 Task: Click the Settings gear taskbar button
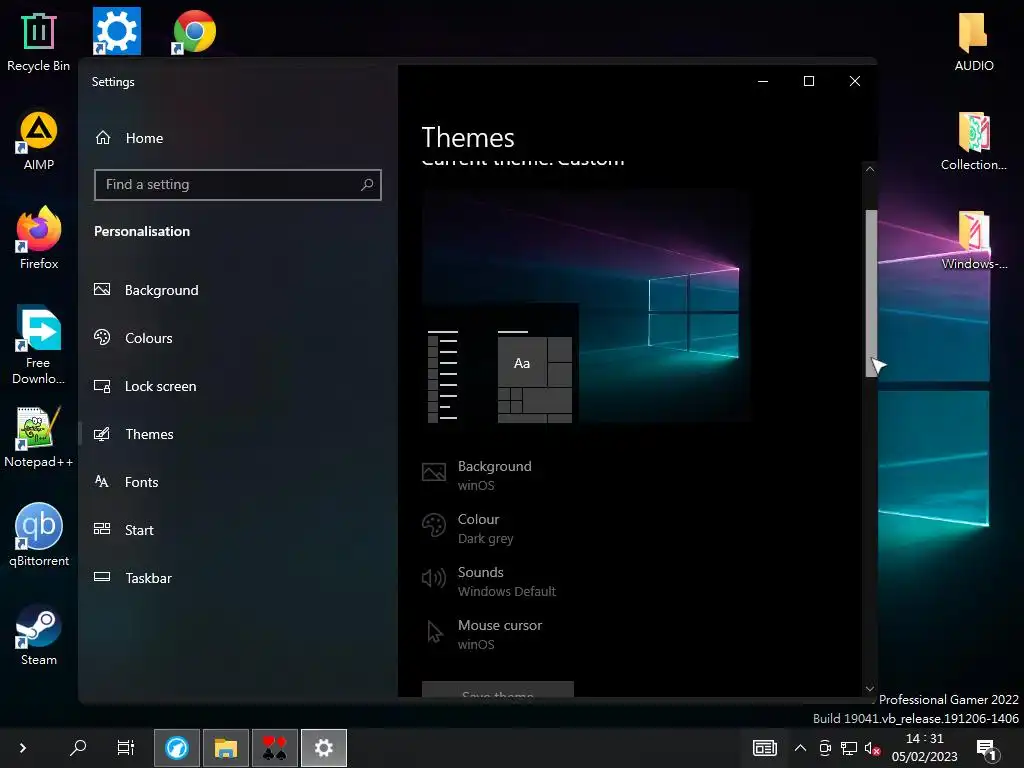coord(323,748)
